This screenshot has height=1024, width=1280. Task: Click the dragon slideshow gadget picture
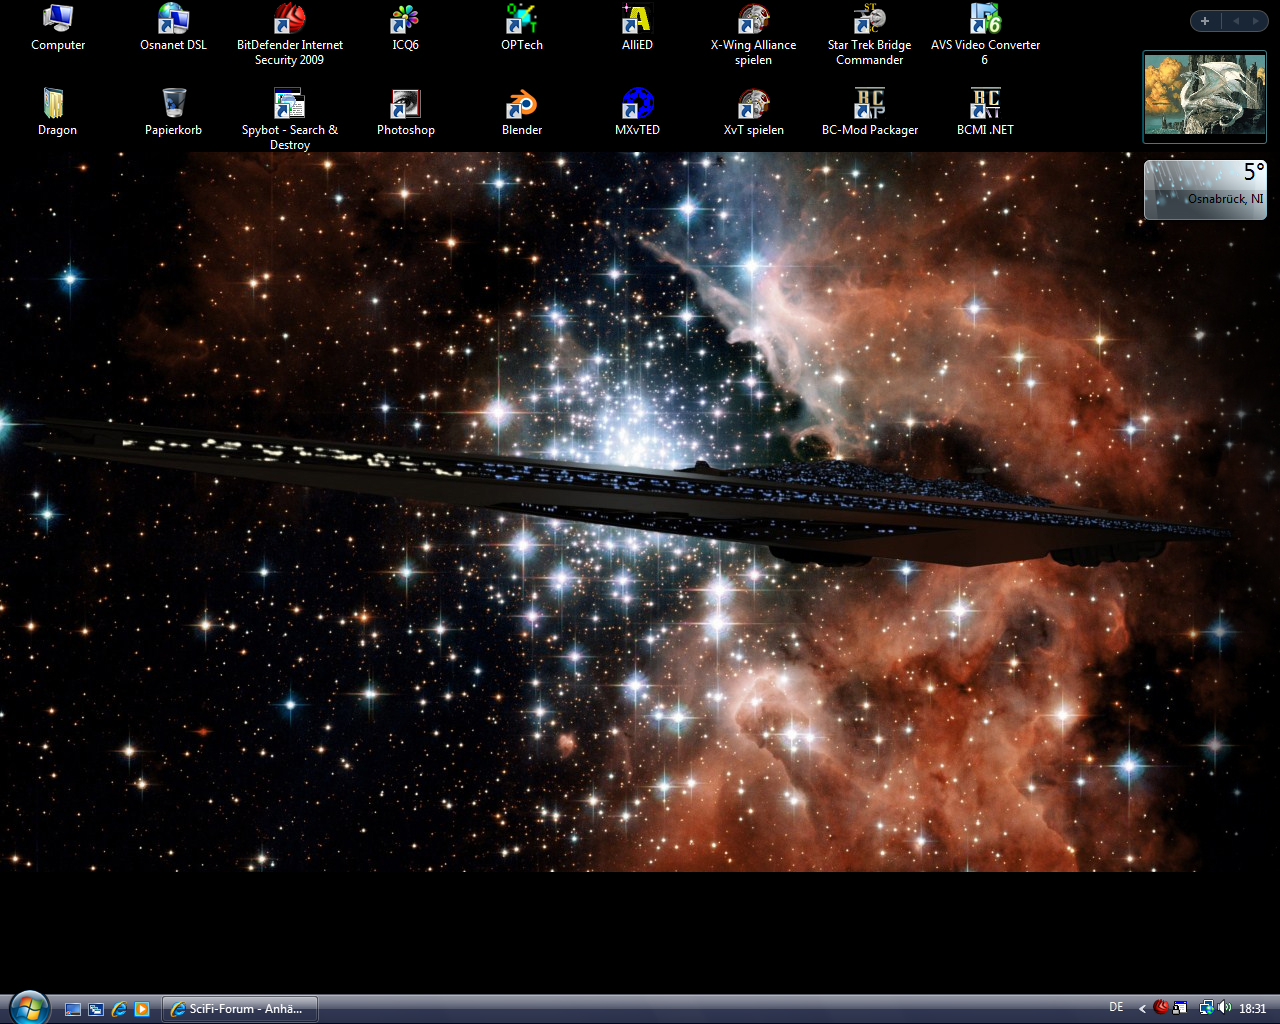(x=1204, y=97)
